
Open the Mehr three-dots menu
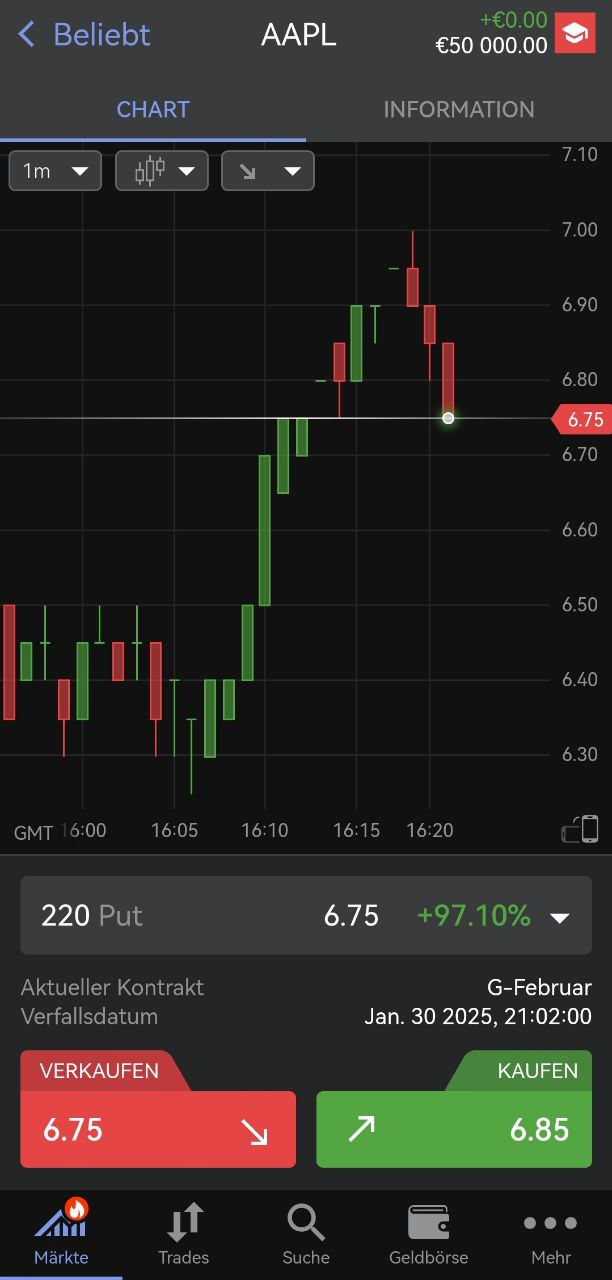pos(551,1232)
